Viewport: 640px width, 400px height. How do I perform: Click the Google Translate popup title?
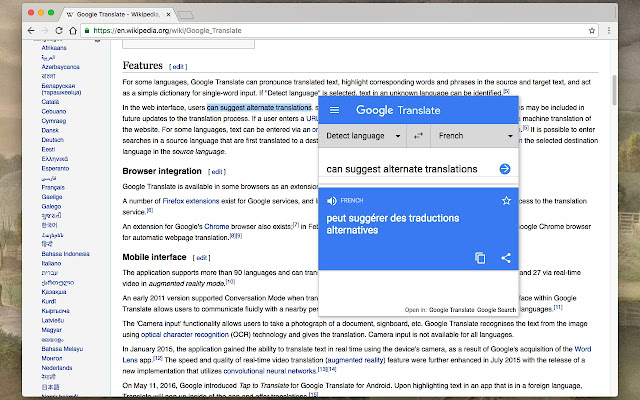click(398, 110)
